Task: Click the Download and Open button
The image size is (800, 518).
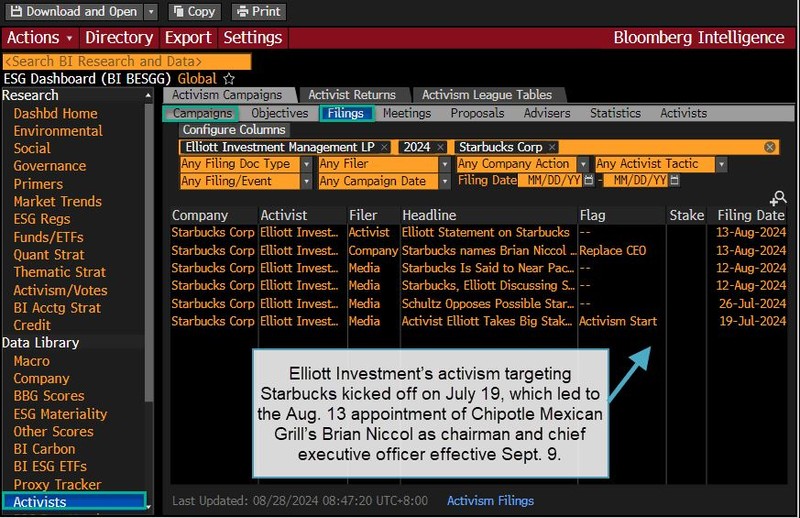Action: coord(74,11)
